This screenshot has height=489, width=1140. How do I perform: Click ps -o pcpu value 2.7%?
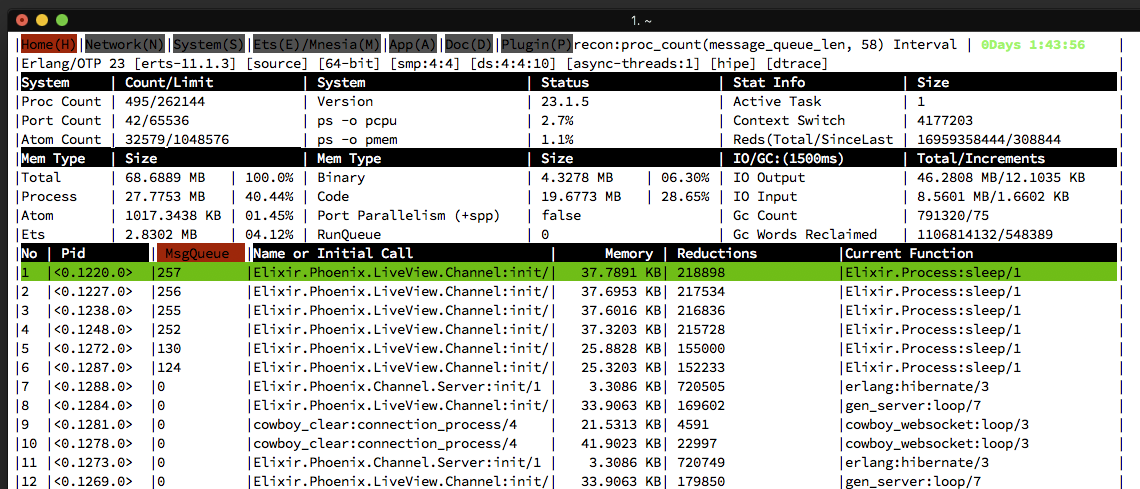coord(558,121)
